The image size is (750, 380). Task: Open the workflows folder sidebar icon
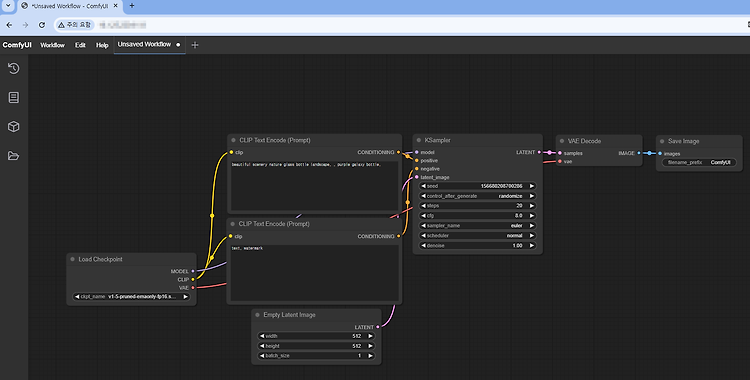(x=13, y=156)
